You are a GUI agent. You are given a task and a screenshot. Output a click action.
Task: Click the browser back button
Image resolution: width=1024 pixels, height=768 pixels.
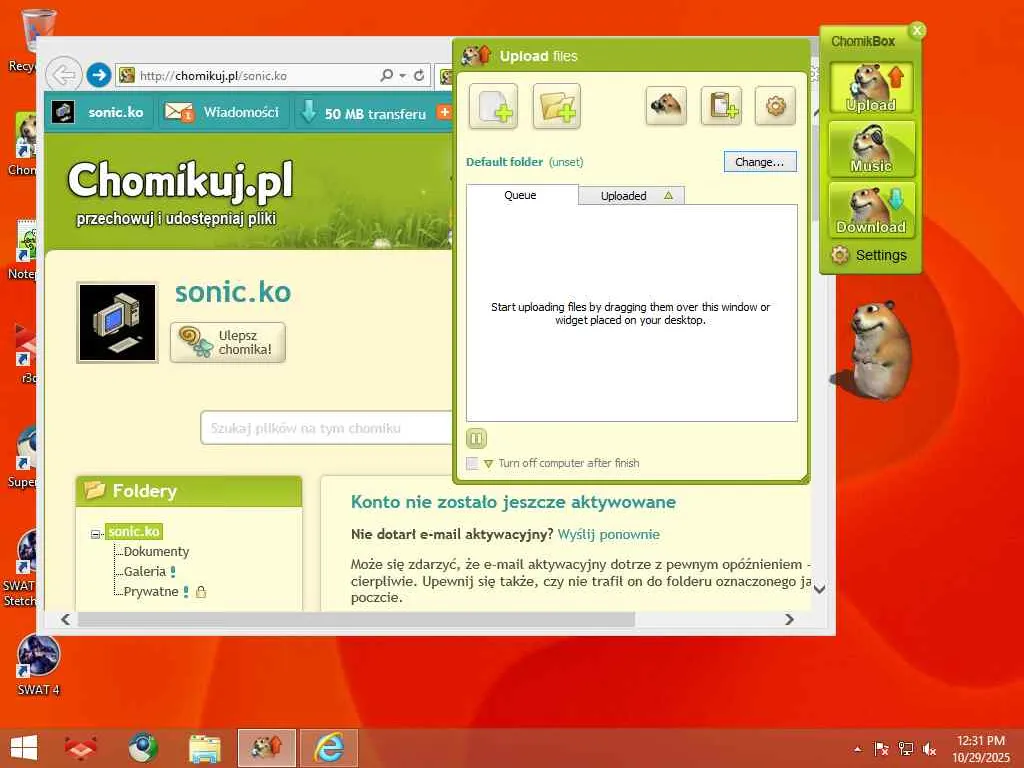pyautogui.click(x=63, y=75)
